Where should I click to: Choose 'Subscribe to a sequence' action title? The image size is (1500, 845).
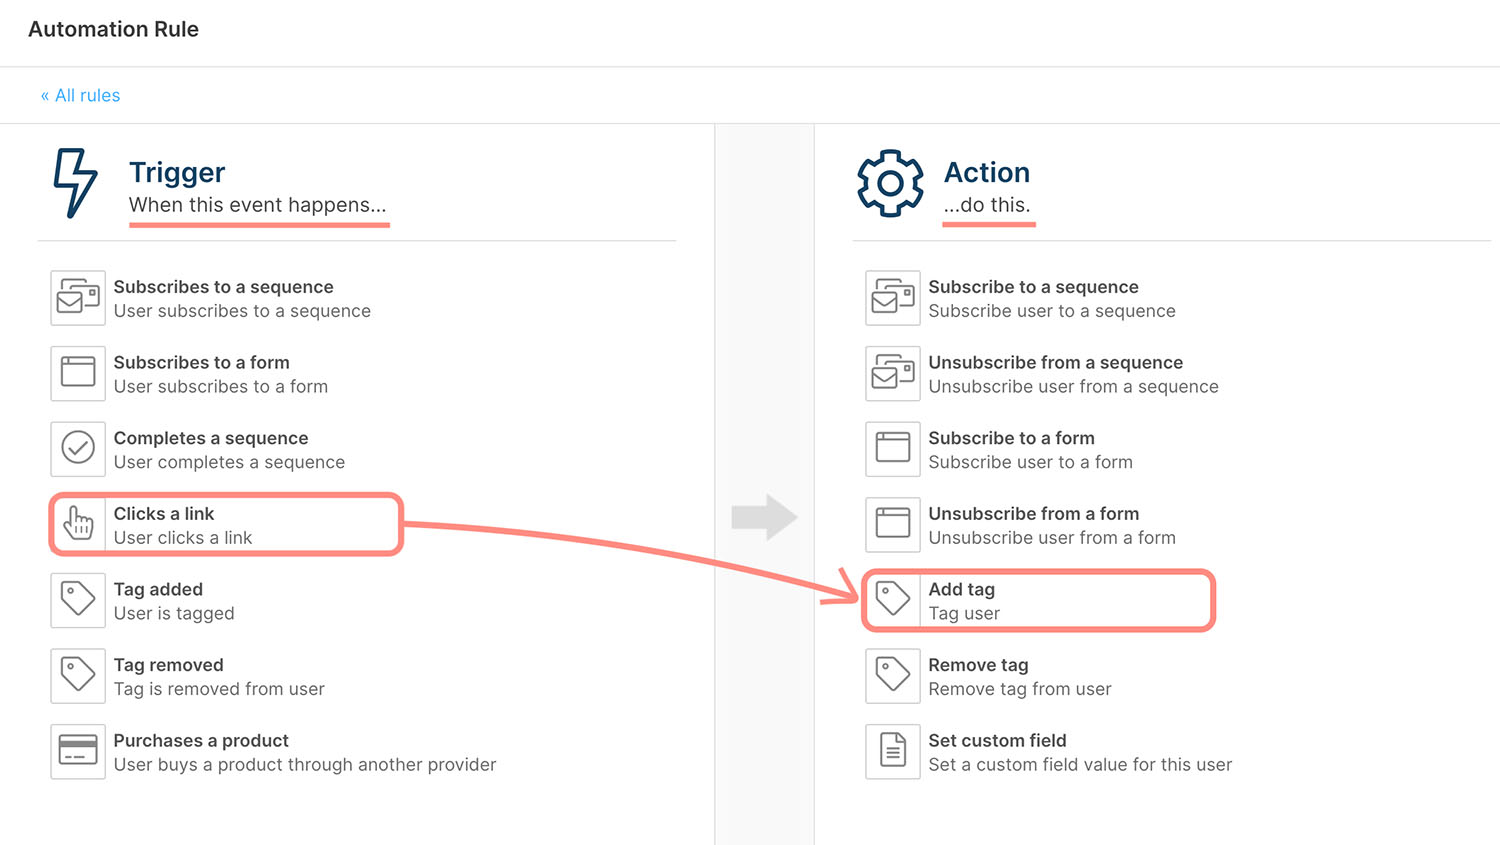[1033, 287]
